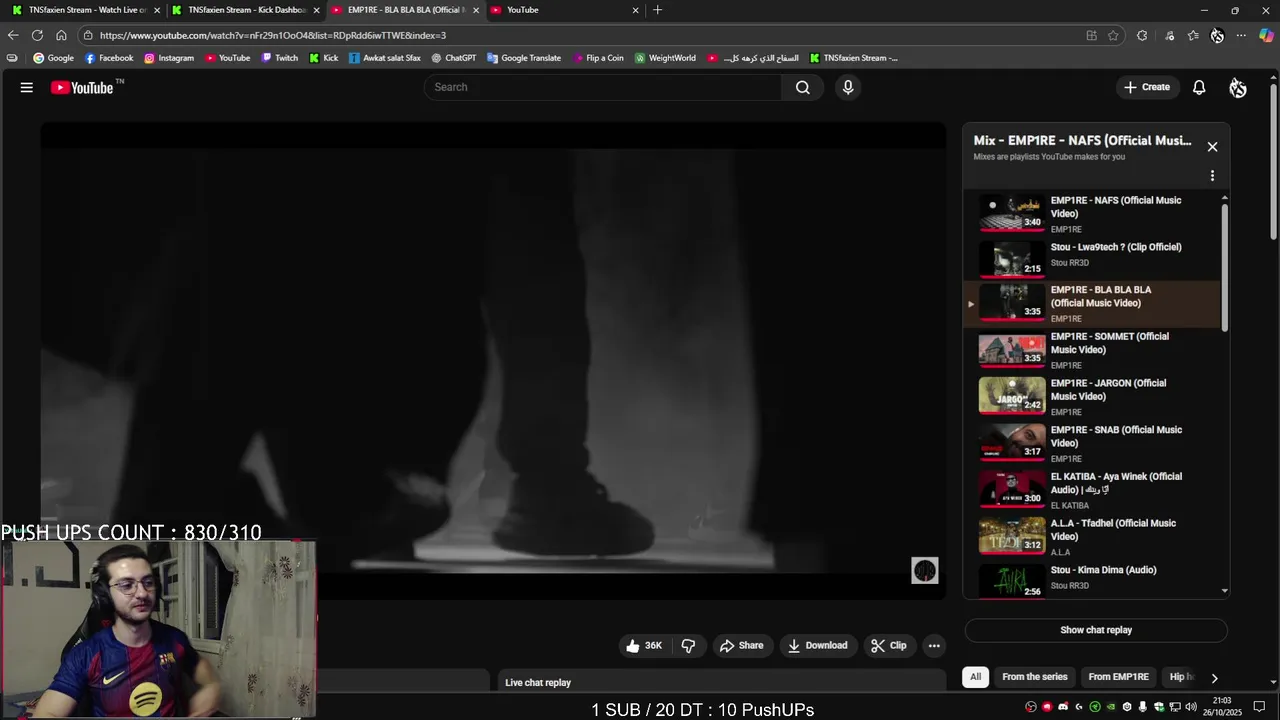Screen dimensions: 1280x720
Task: Open Mix playlist options menu
Action: (1212, 176)
